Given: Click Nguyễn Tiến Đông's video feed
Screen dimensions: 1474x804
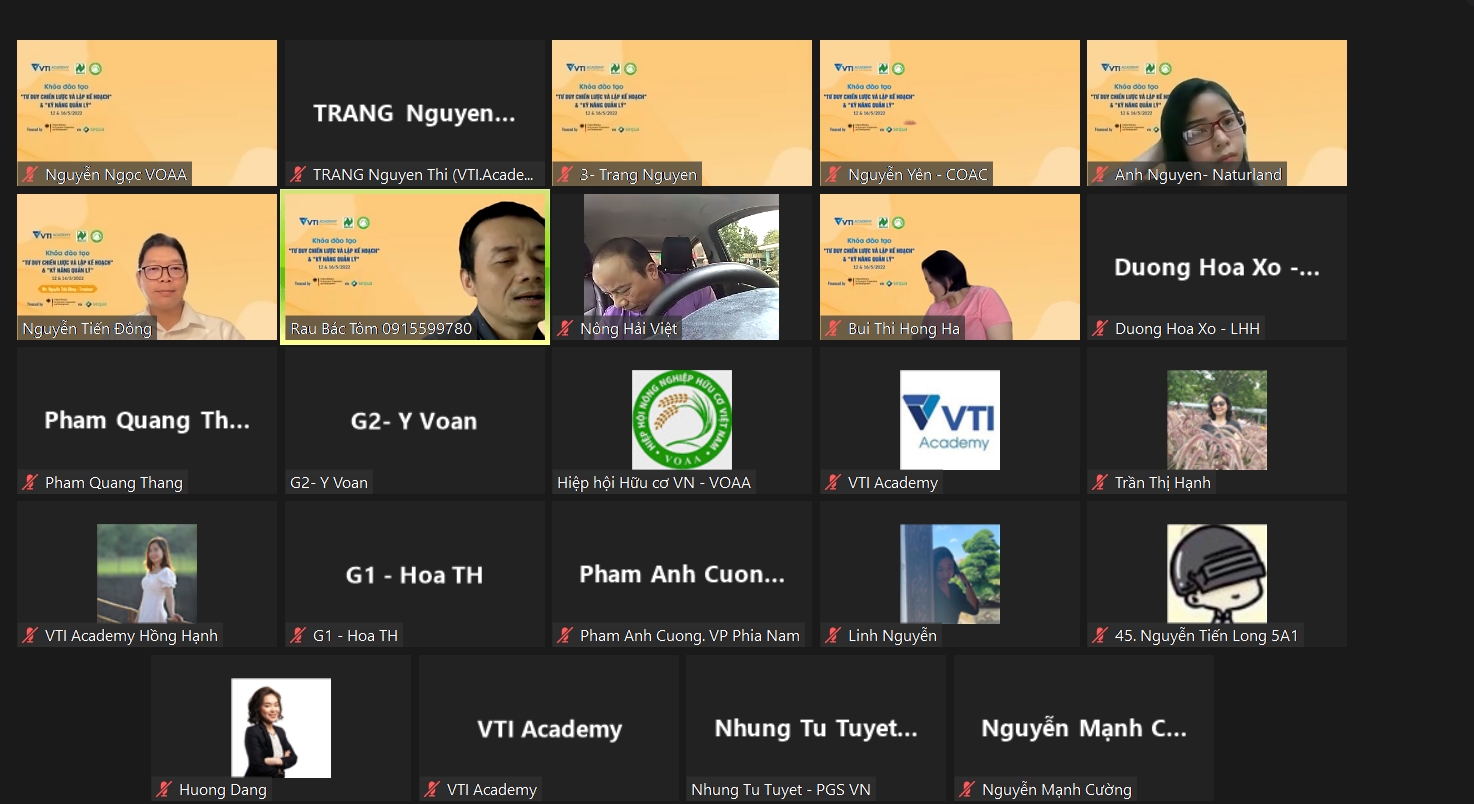Looking at the screenshot, I should (x=147, y=265).
